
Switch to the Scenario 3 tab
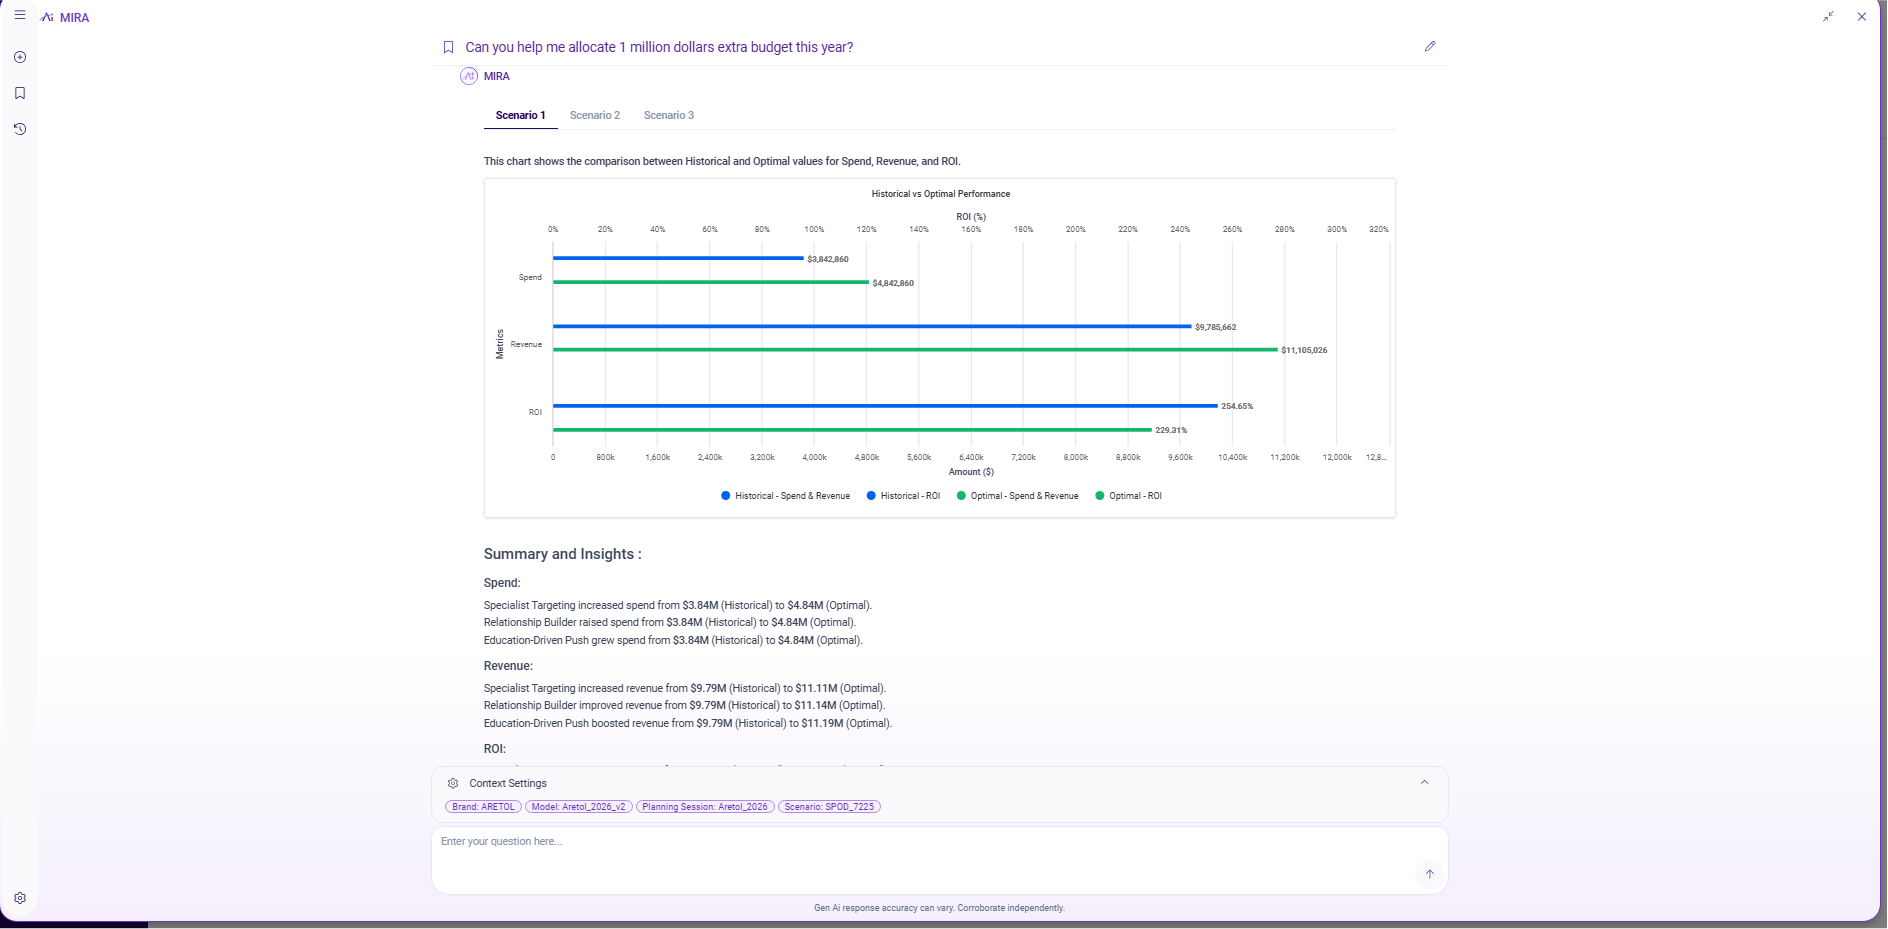(x=668, y=115)
